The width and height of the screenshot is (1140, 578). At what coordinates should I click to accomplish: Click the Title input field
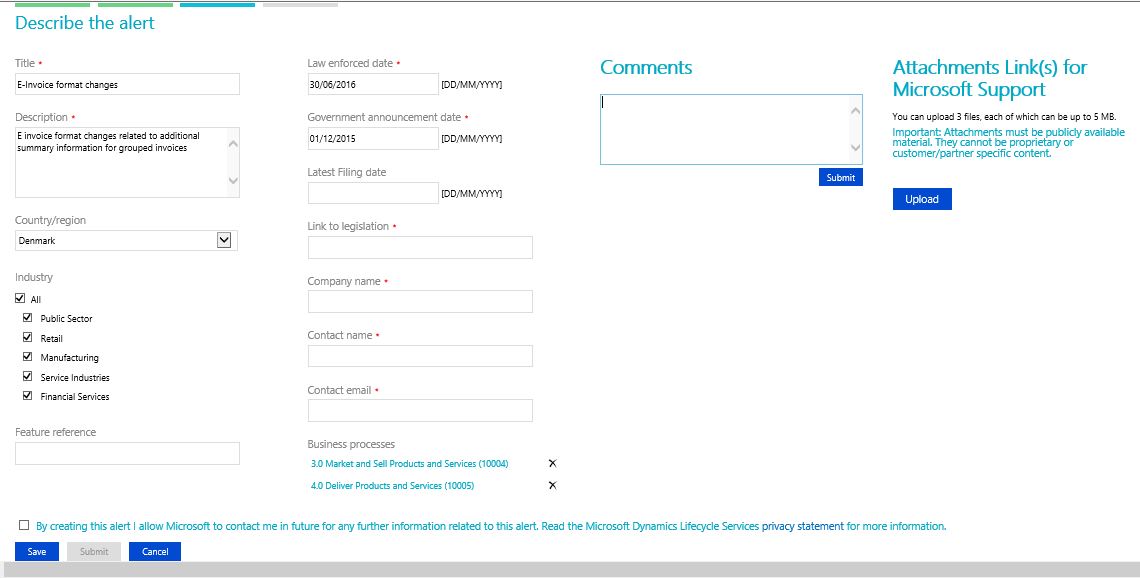127,84
